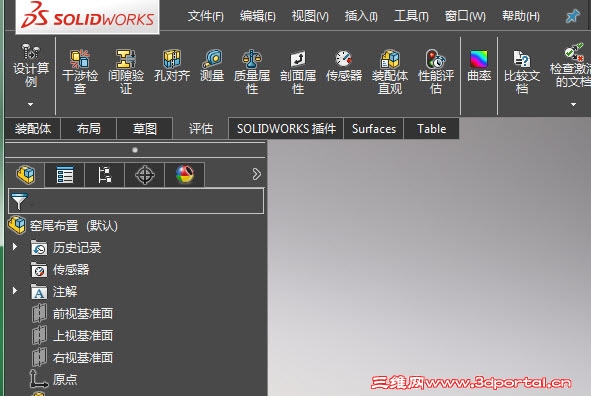Open the 视图(V) menu
The height and width of the screenshot is (396, 591).
310,16
